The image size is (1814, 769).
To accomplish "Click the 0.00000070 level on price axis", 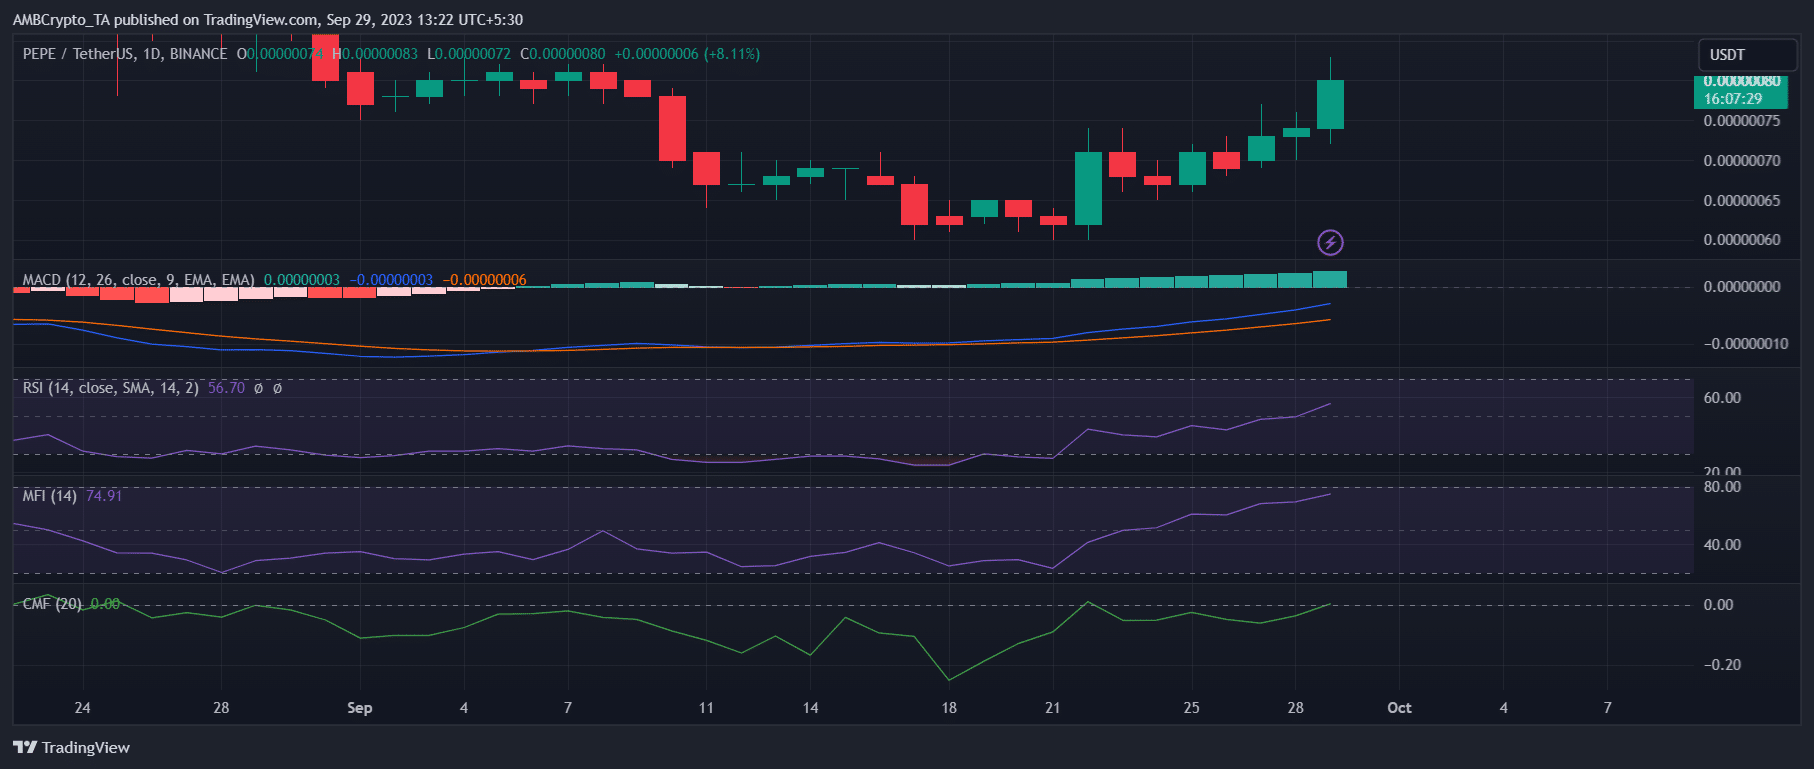I will (1742, 161).
